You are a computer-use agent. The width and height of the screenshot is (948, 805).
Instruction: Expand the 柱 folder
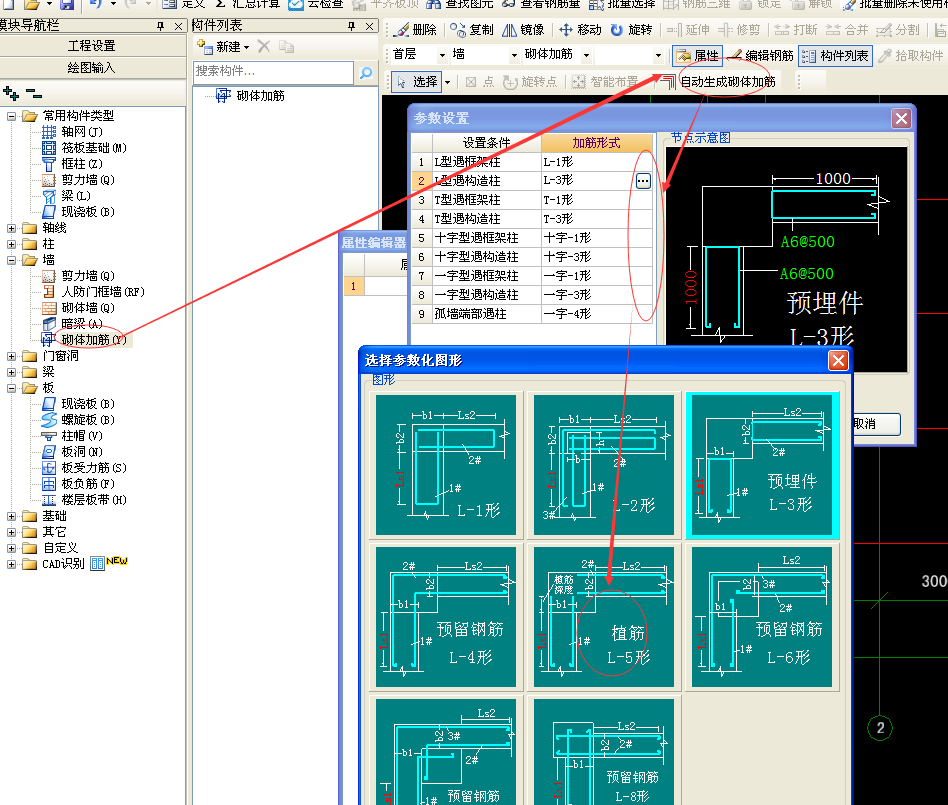11,244
